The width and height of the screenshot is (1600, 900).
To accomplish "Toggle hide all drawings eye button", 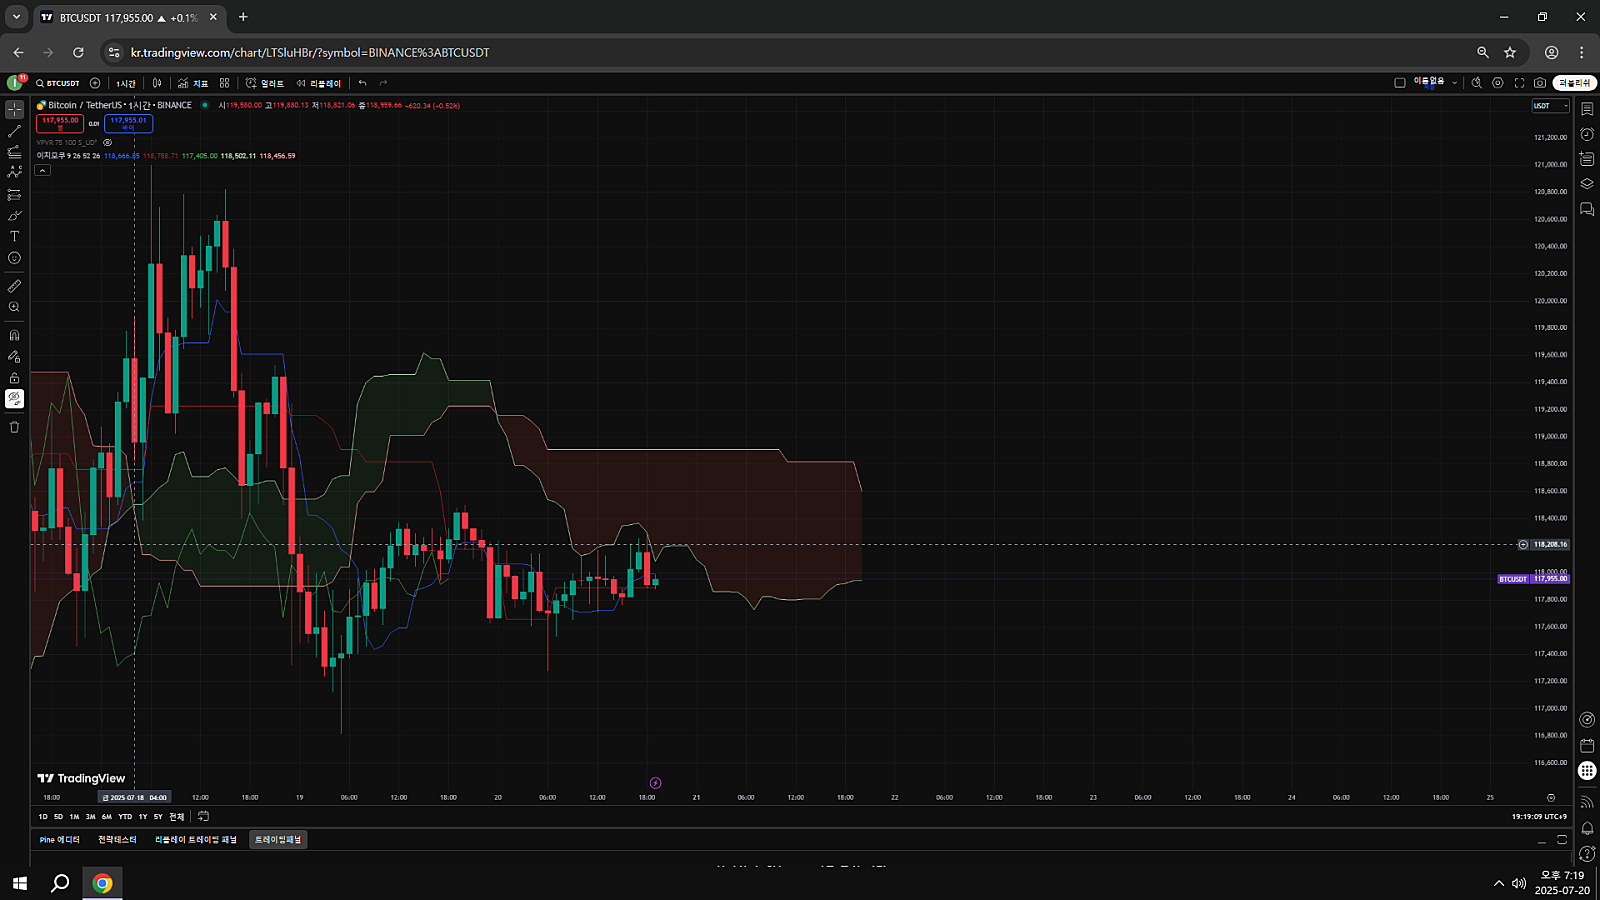I will point(14,399).
